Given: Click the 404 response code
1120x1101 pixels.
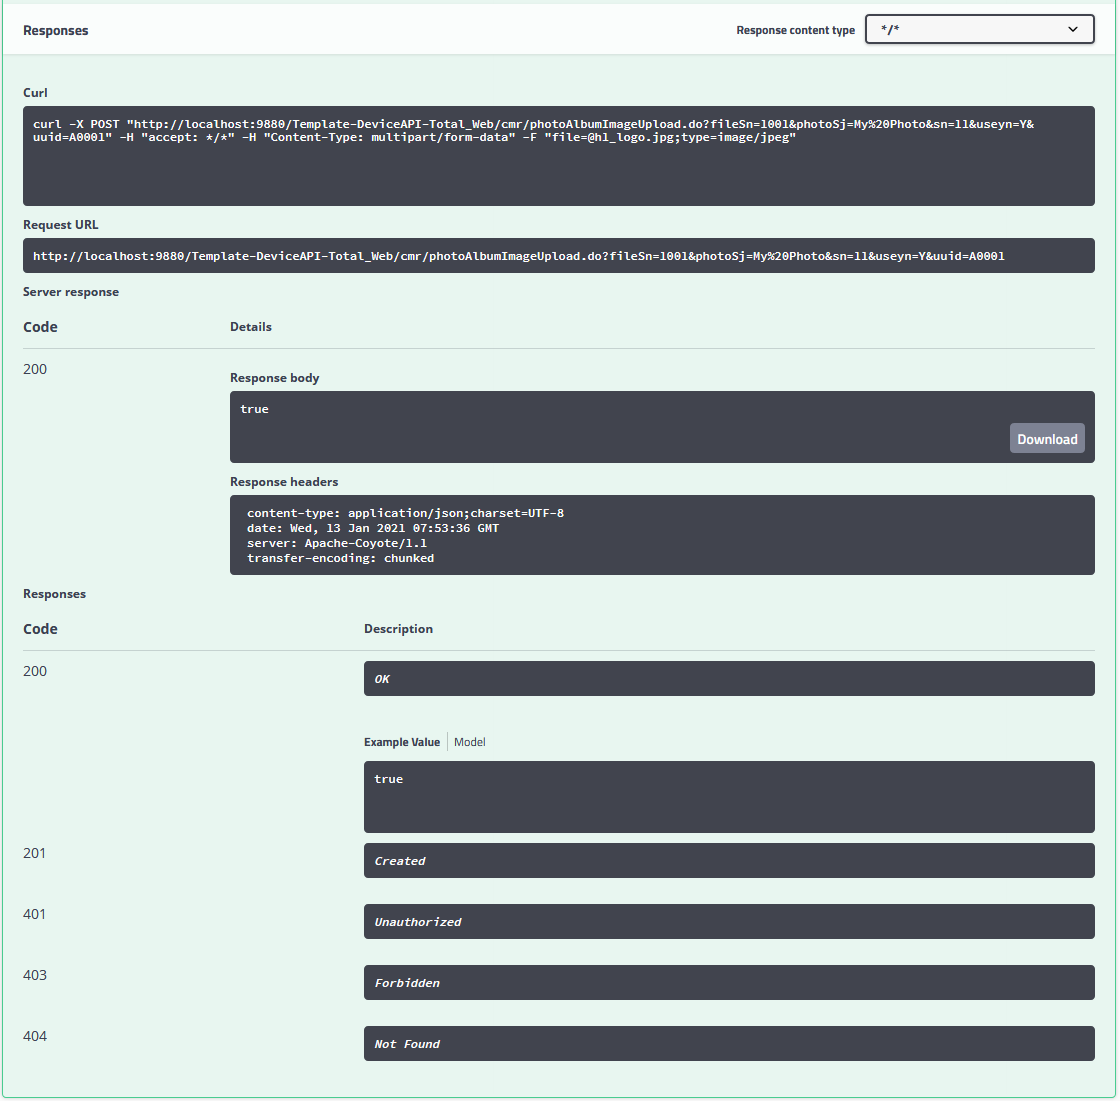Looking at the screenshot, I should tap(35, 1036).
